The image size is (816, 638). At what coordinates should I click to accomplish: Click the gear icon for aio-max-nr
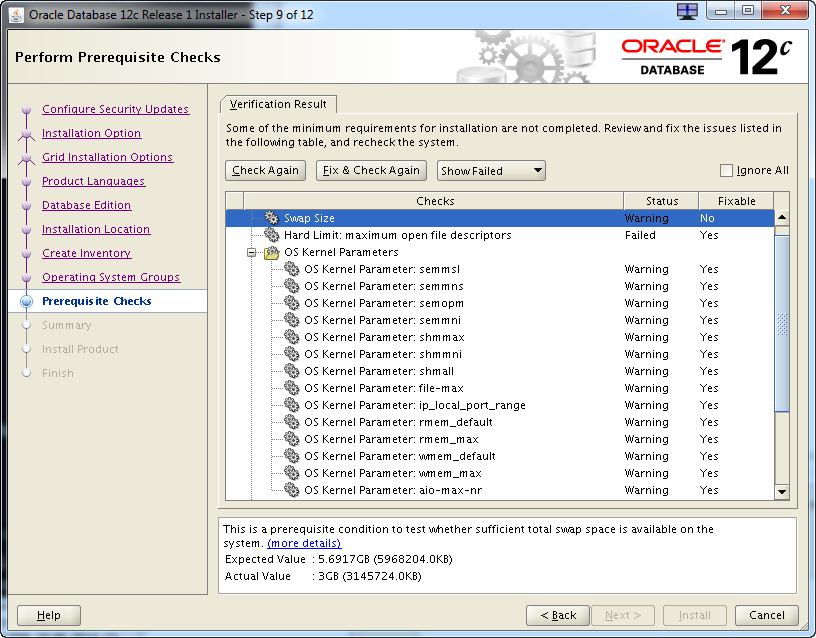coord(291,490)
